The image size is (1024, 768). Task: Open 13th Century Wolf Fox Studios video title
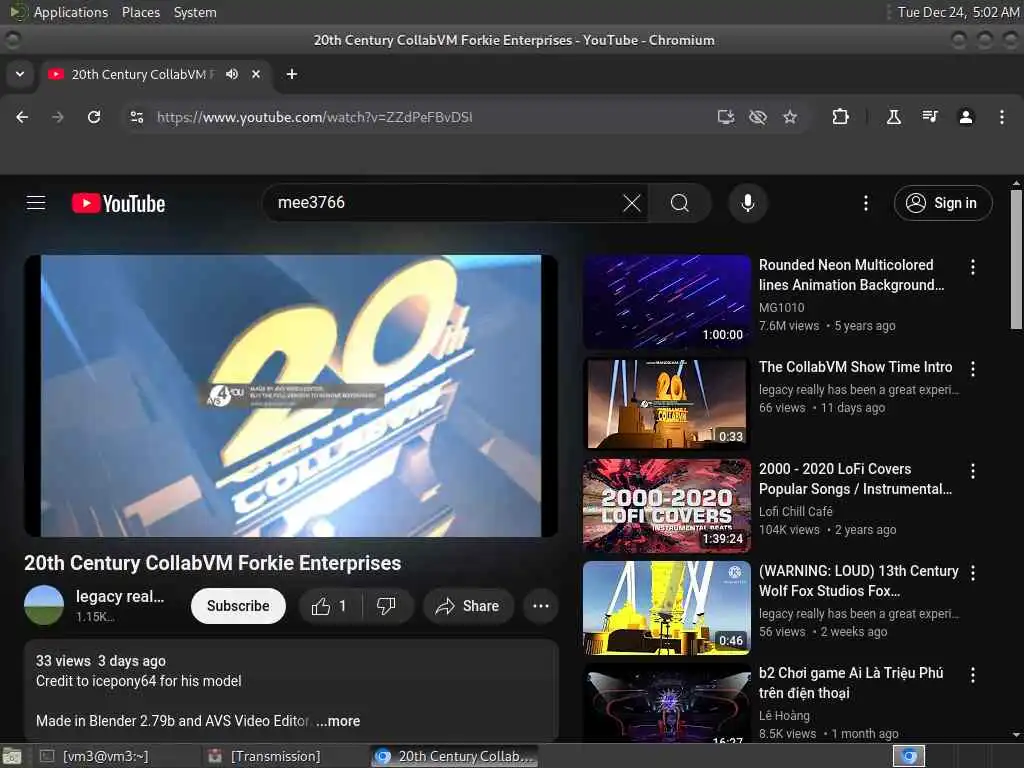coord(858,581)
